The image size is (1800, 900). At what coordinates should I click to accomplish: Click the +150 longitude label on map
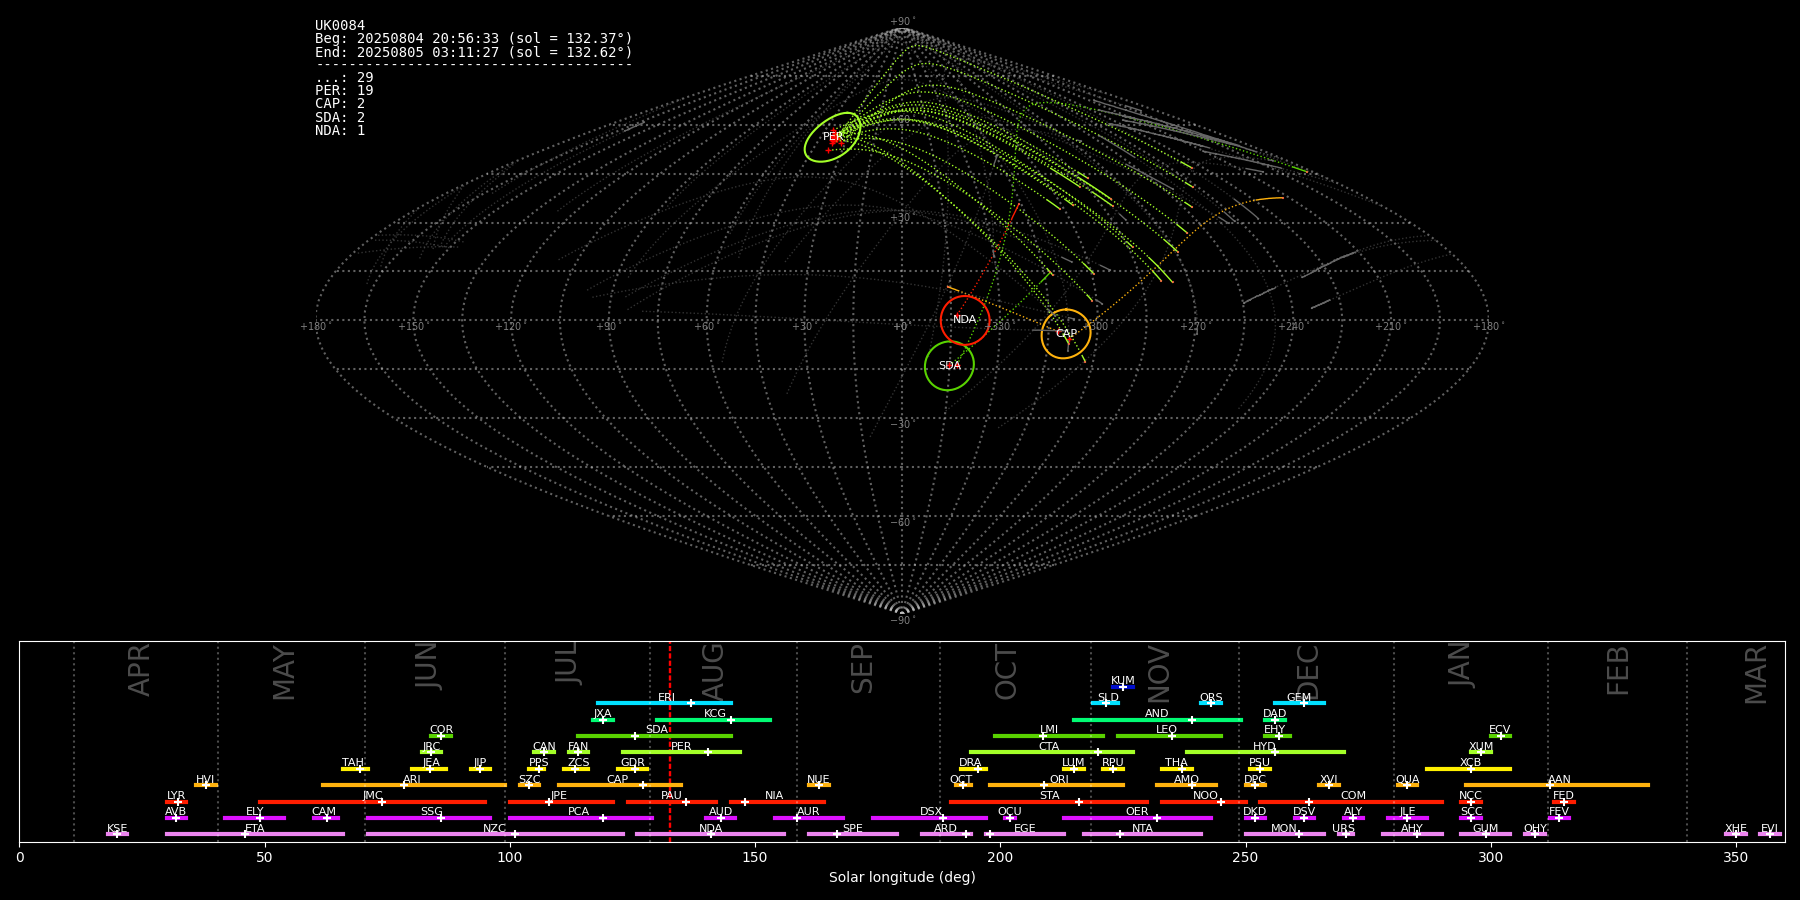click(411, 327)
